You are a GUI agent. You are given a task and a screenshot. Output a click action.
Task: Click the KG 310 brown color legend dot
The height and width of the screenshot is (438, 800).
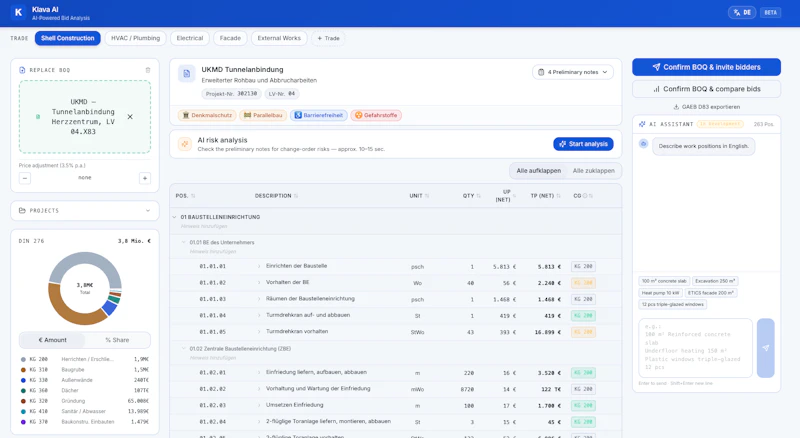(23, 370)
